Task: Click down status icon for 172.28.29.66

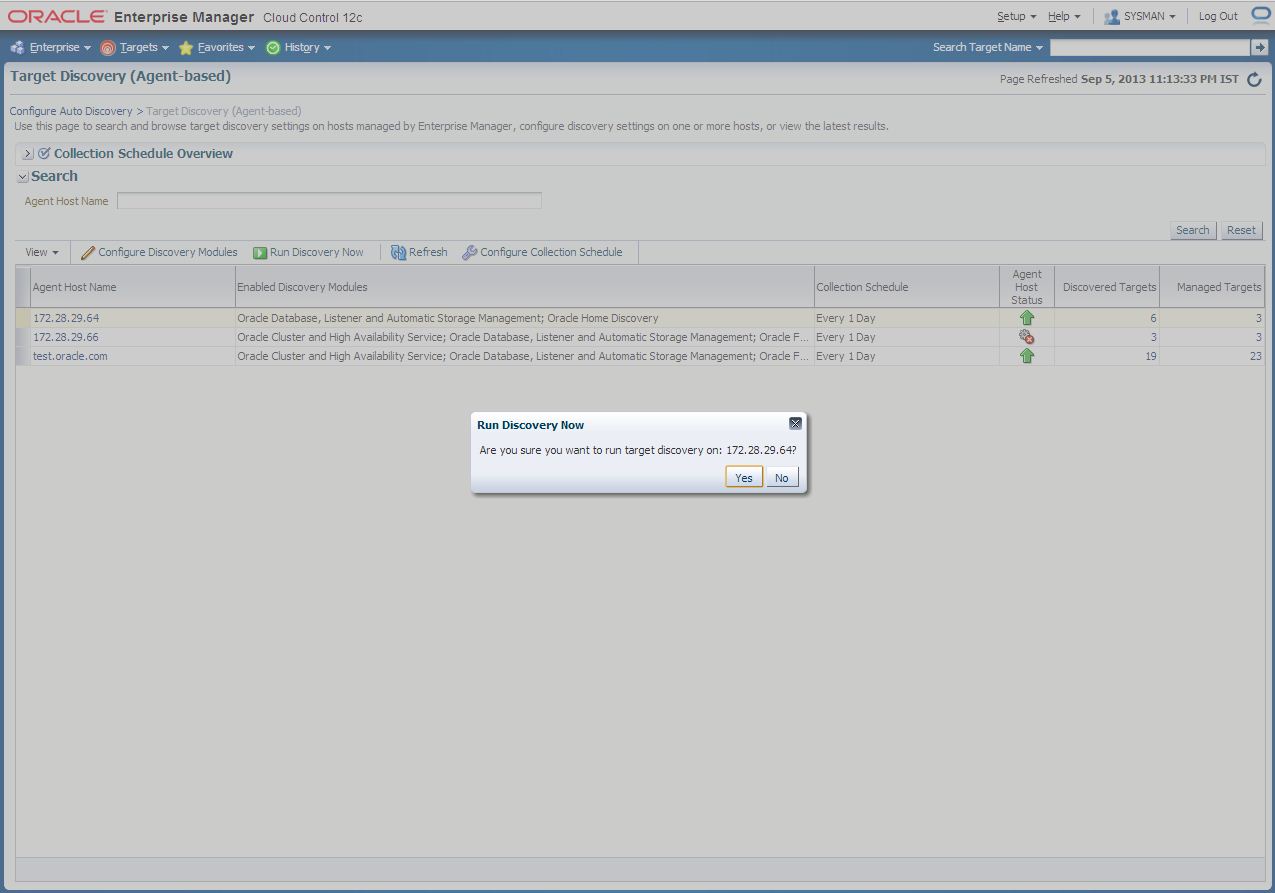Action: pyautogui.click(x=1027, y=337)
